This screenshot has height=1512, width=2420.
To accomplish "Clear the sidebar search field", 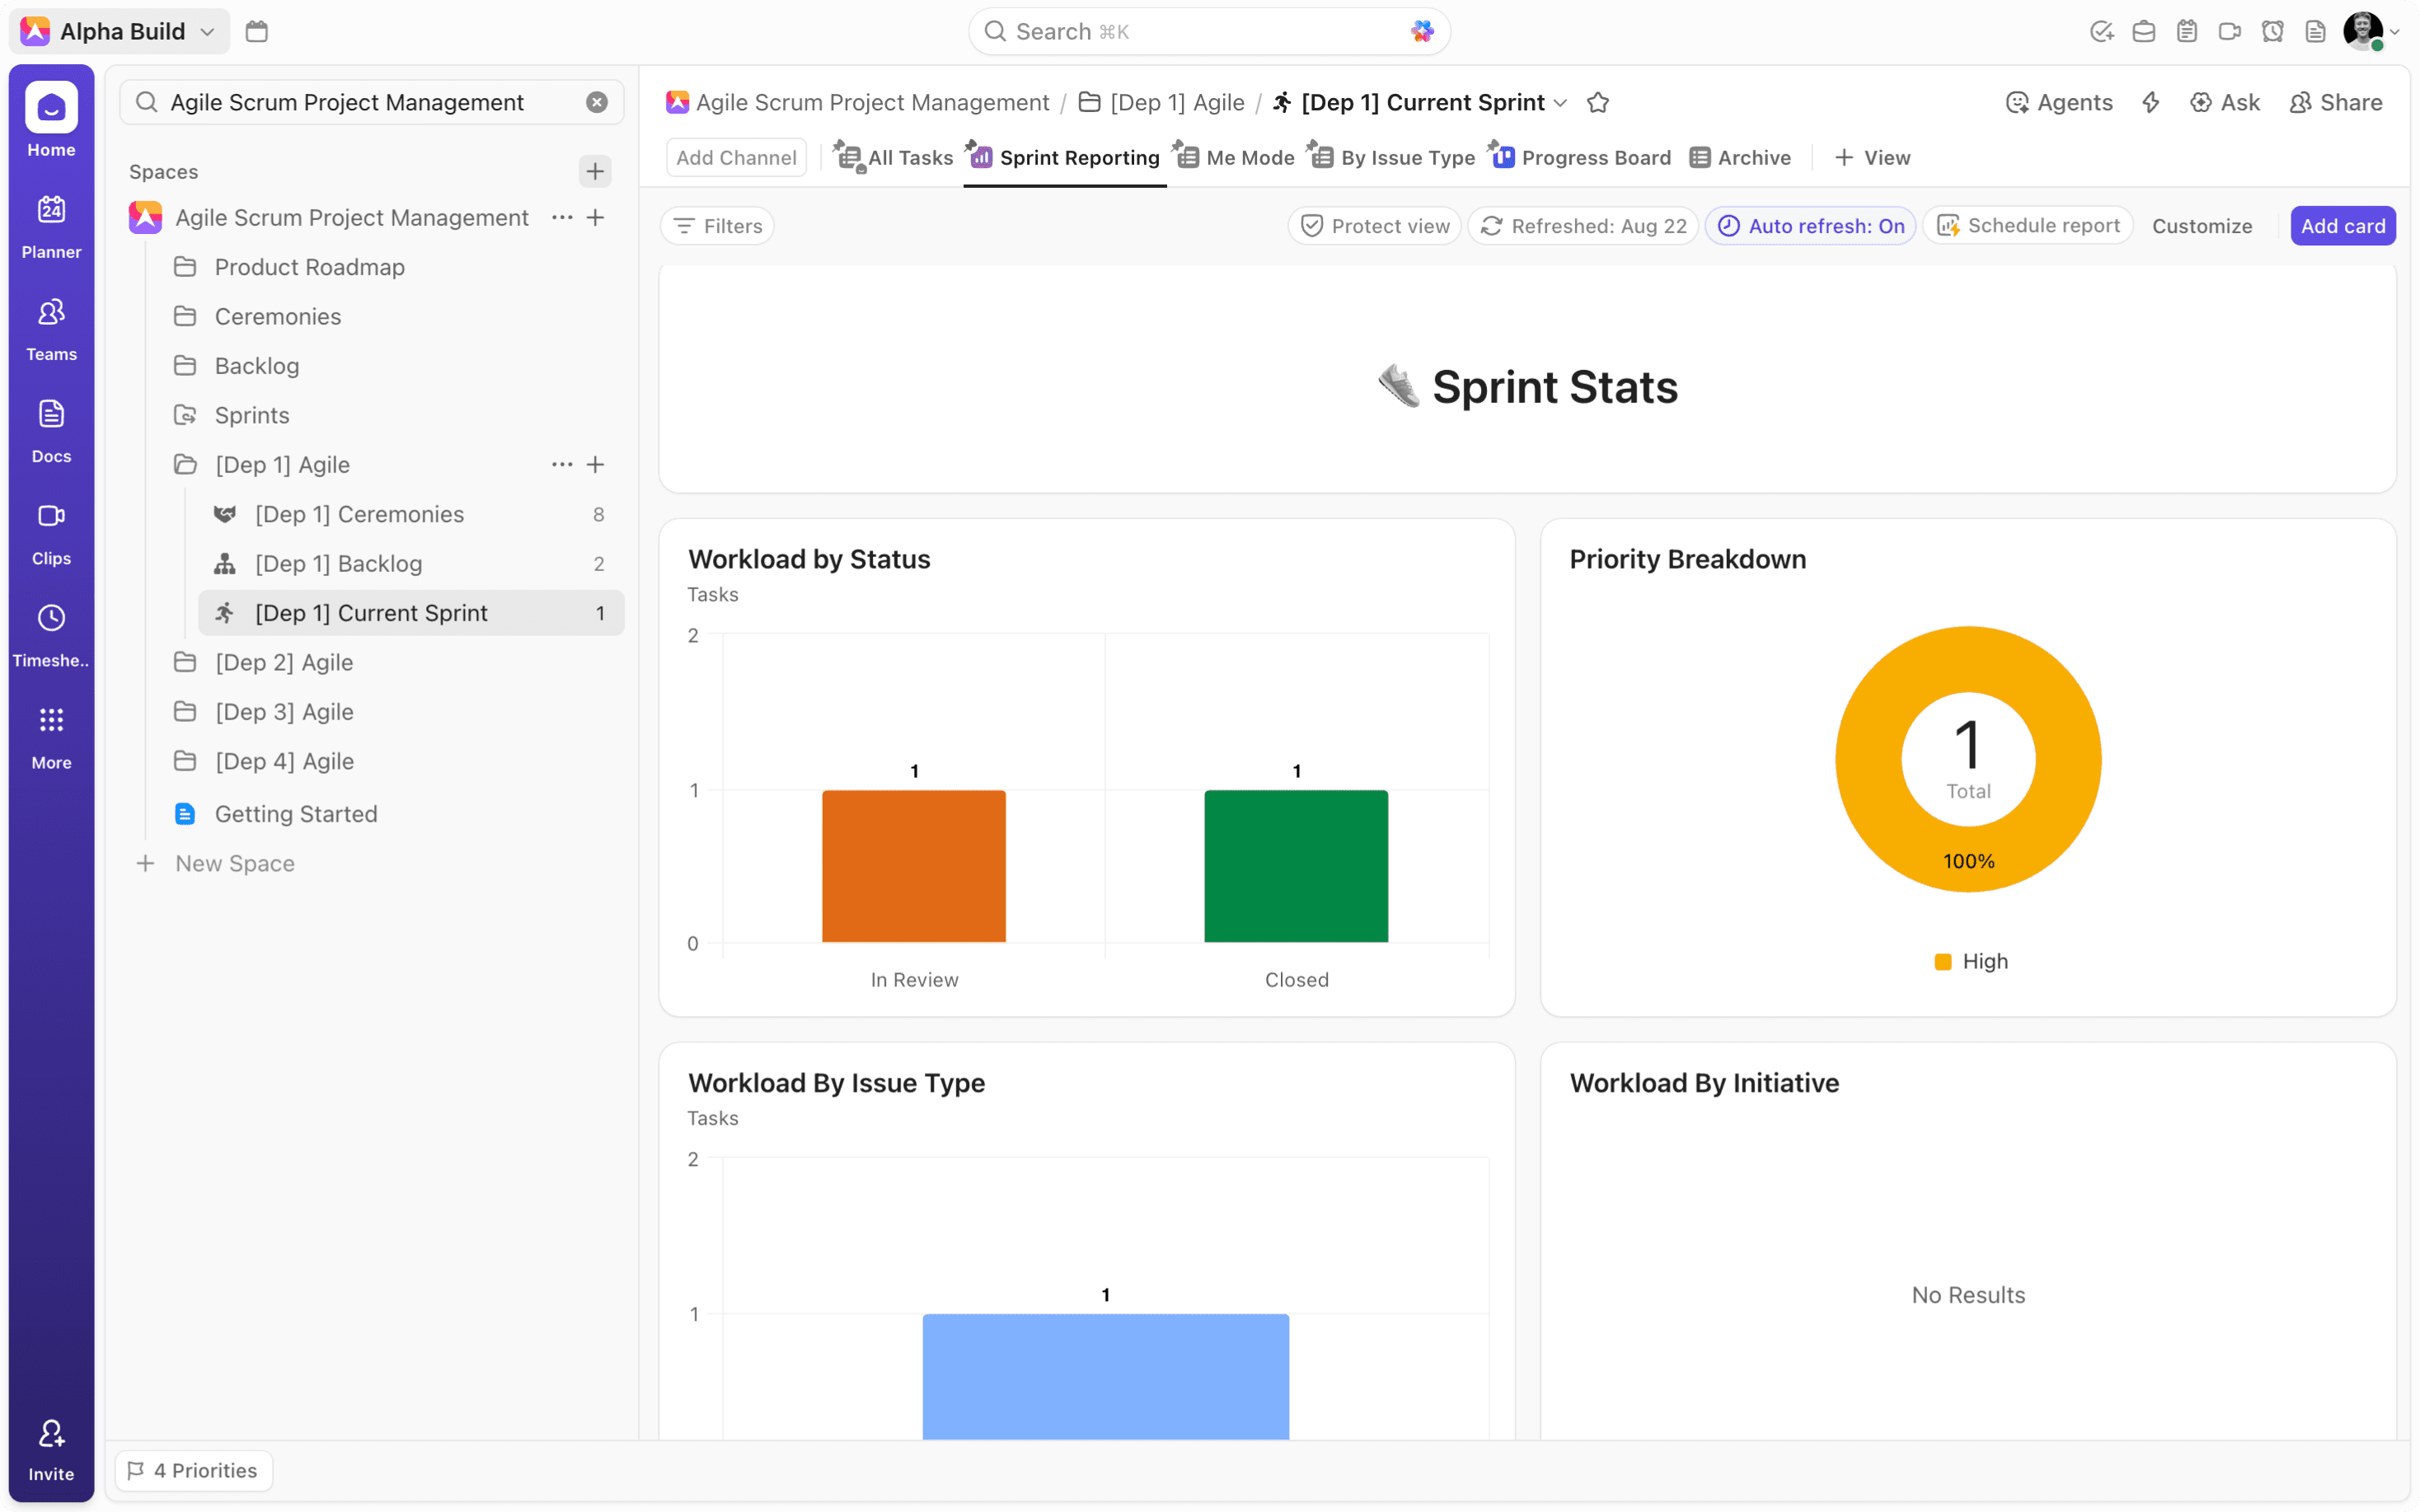I will [597, 103].
